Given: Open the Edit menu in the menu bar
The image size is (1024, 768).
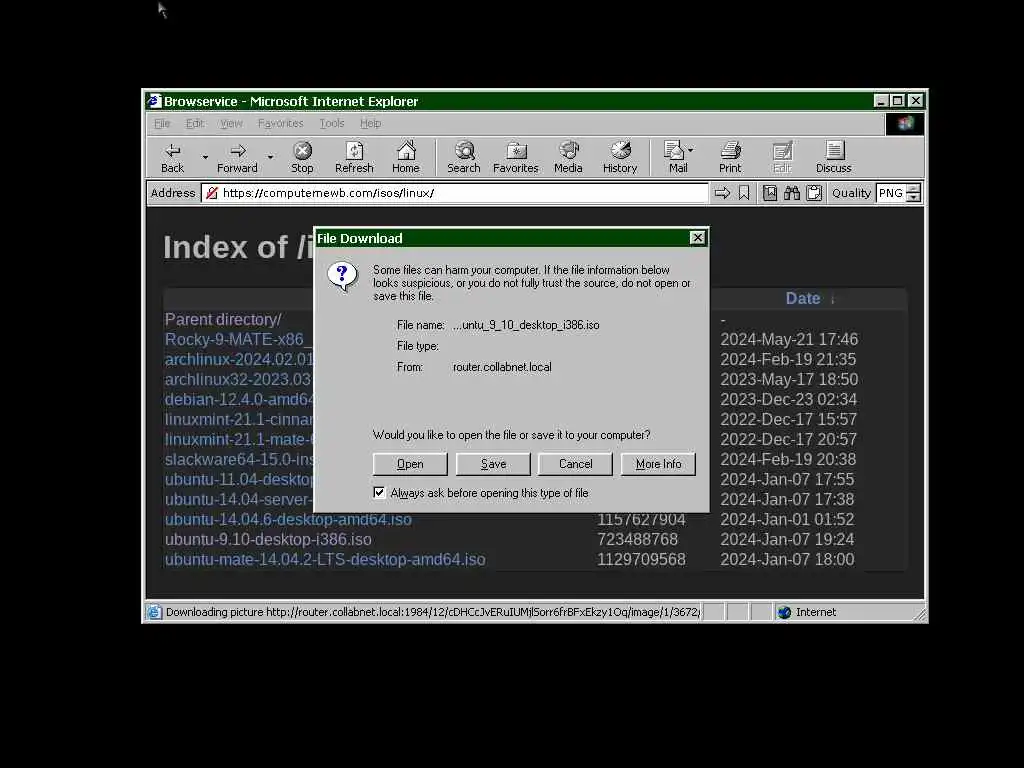Looking at the screenshot, I should click(195, 123).
